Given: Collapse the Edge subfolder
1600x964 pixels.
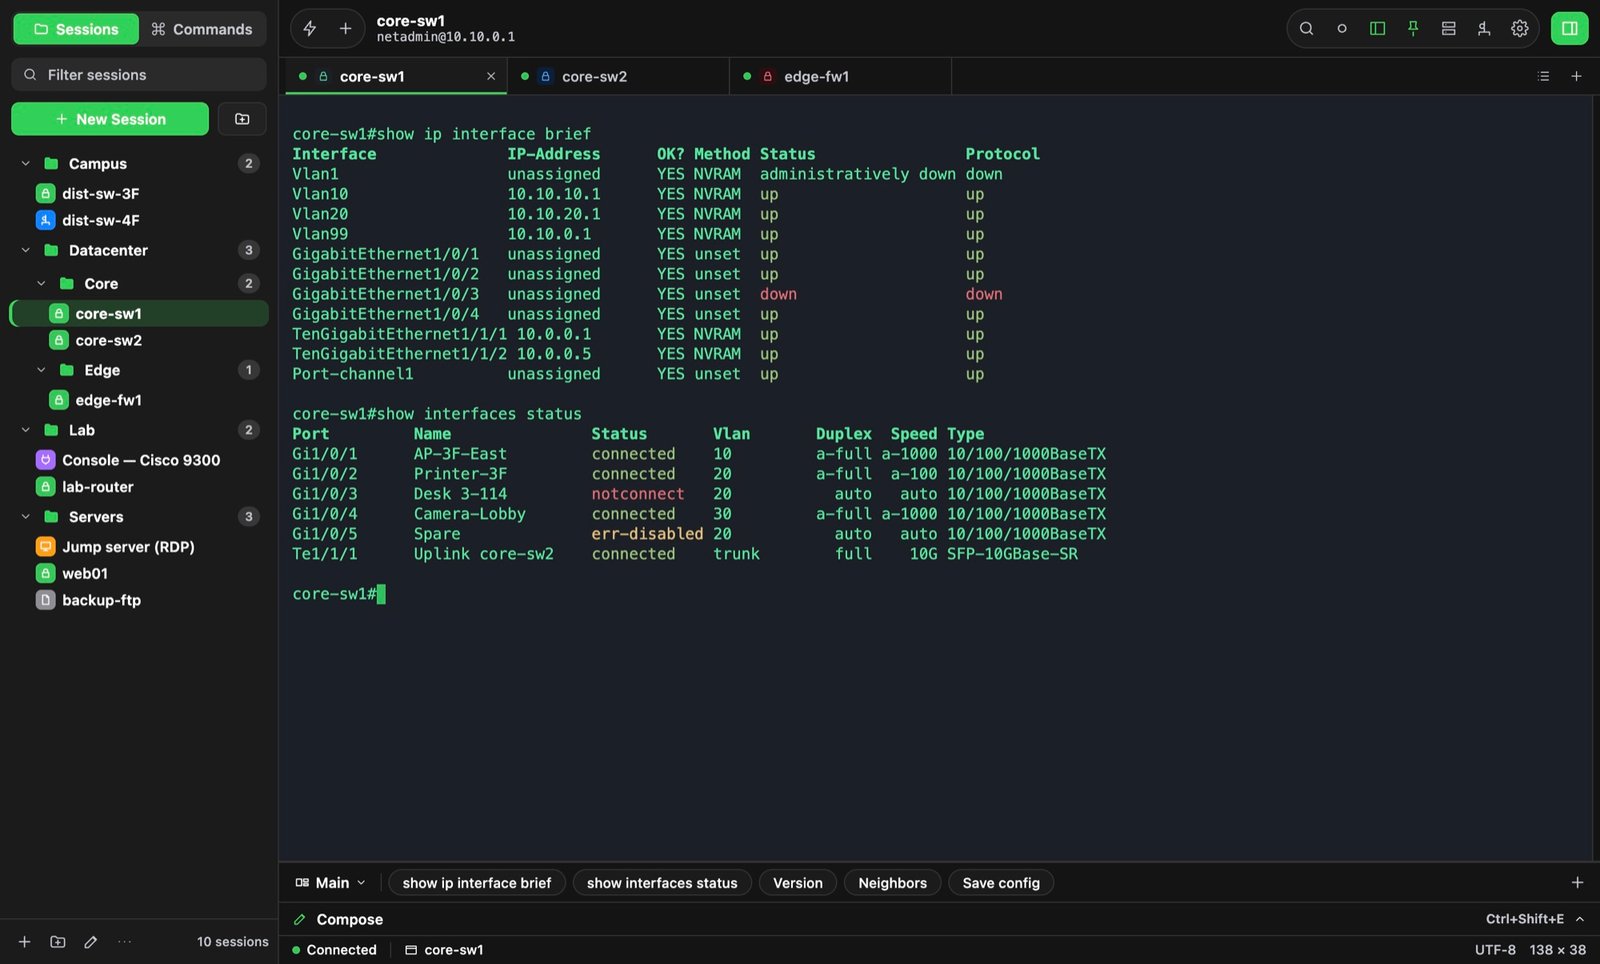Looking at the screenshot, I should [41, 370].
